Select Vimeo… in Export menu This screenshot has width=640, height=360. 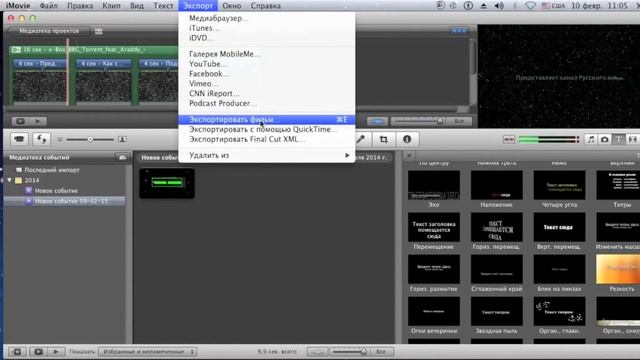tap(267, 84)
